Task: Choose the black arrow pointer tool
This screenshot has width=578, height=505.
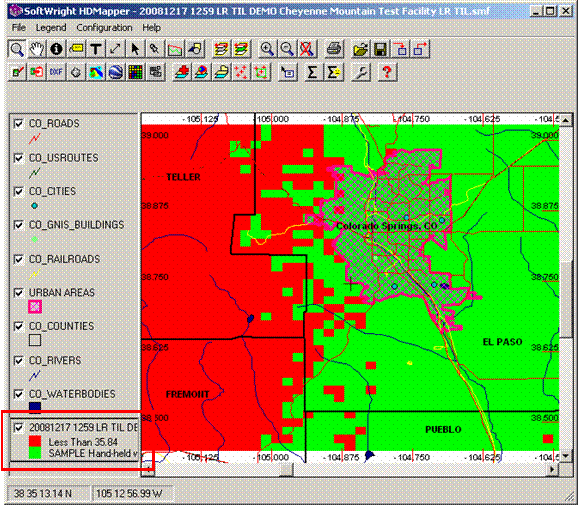Action: [x=135, y=49]
